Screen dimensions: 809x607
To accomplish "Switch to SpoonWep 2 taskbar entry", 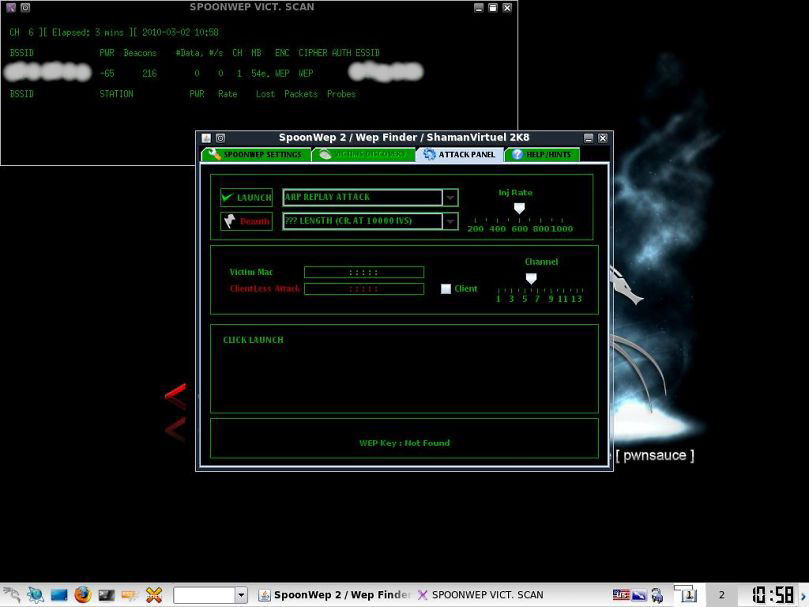I will 334,595.
